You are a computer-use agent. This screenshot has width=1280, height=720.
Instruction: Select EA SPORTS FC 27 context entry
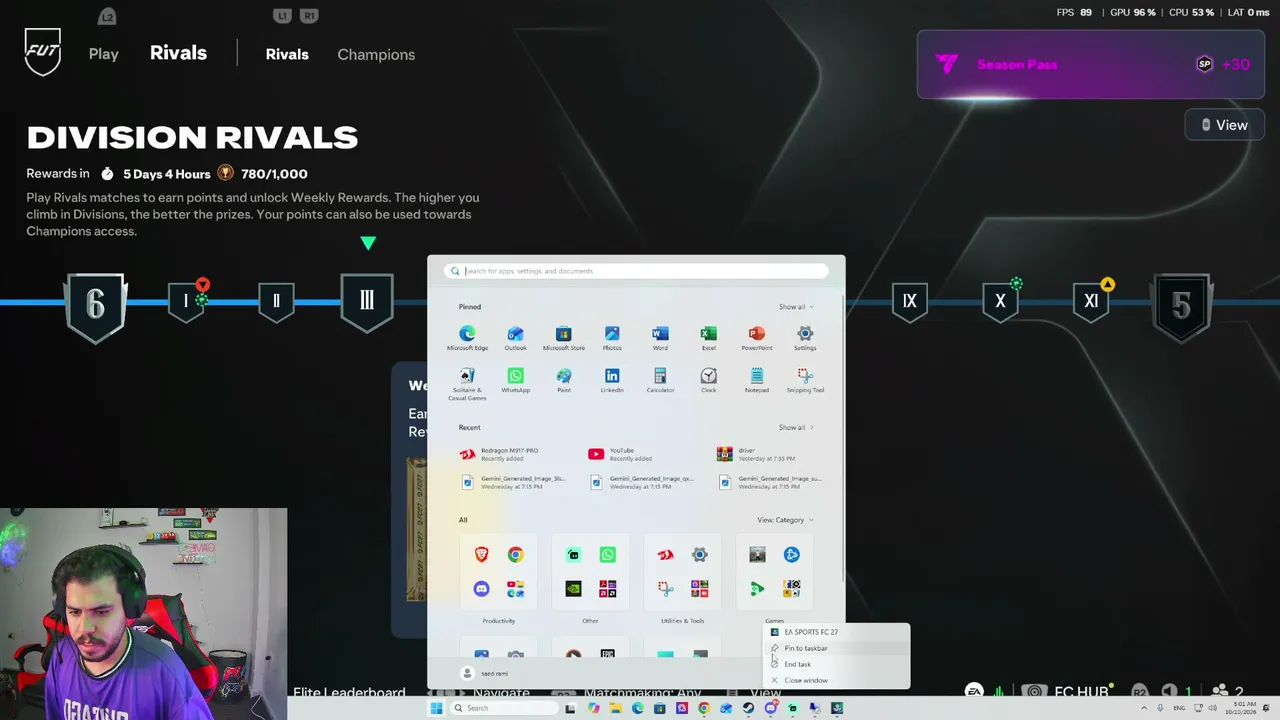click(x=838, y=632)
